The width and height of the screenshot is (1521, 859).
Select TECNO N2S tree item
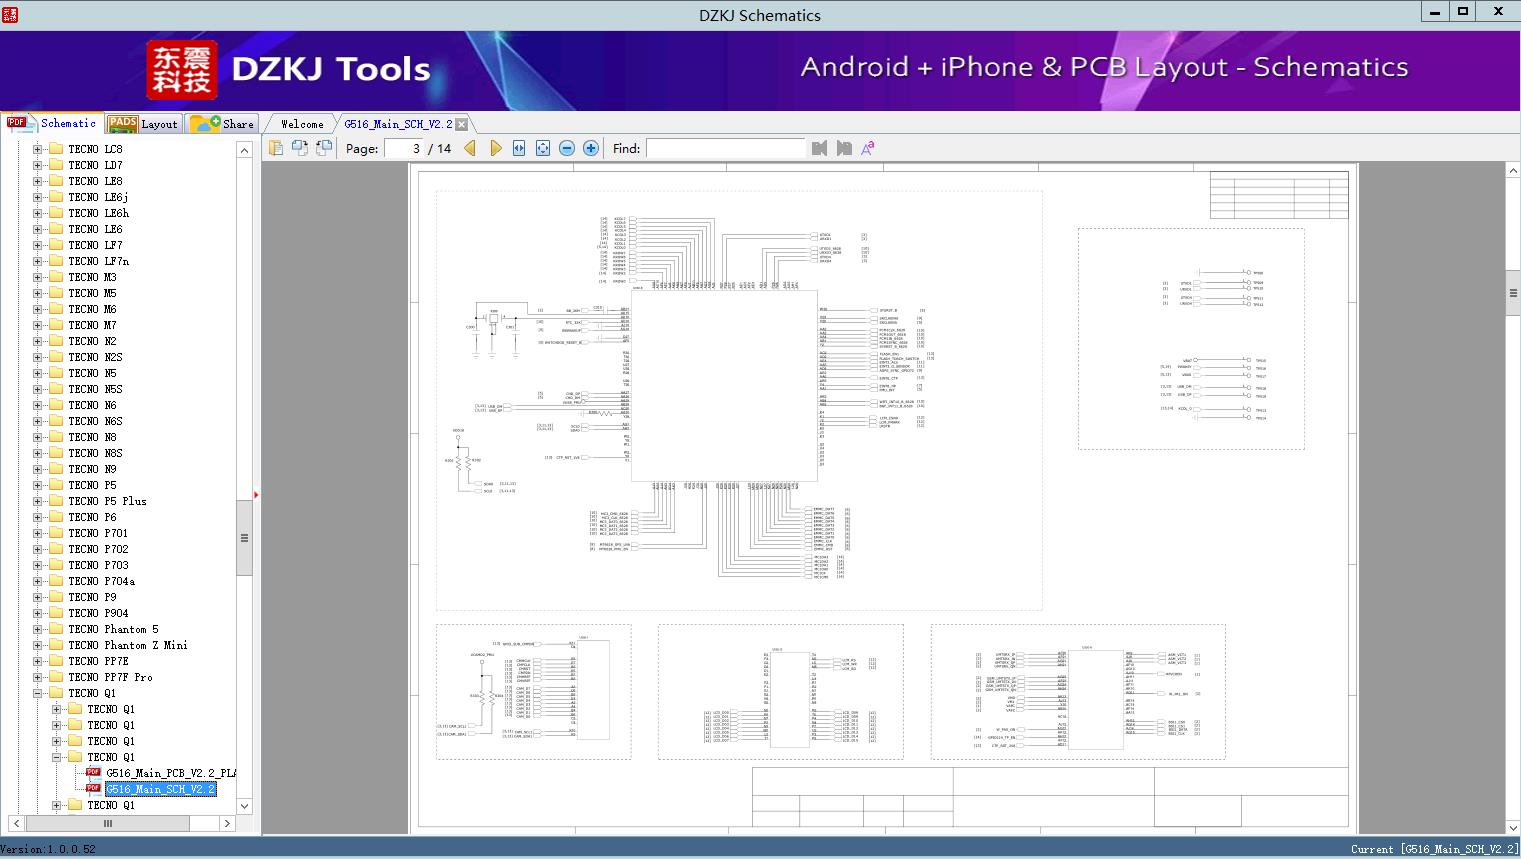click(x=95, y=357)
